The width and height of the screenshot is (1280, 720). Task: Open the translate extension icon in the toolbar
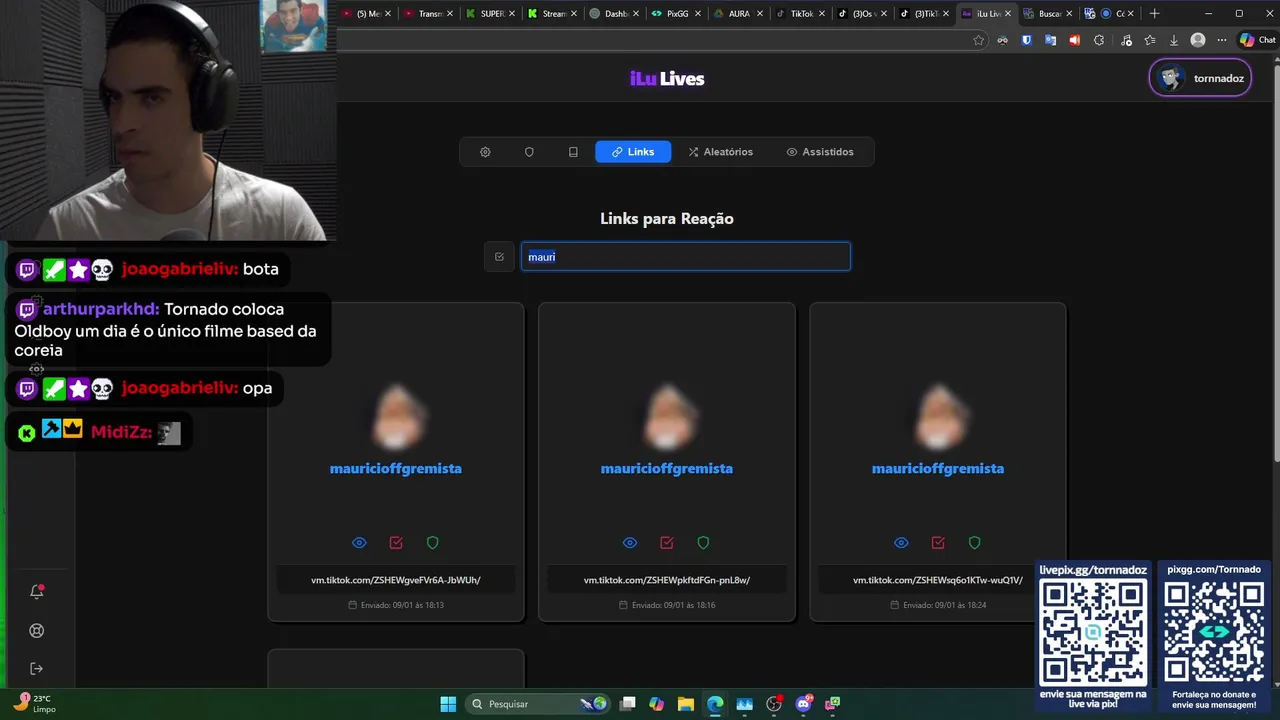coord(1050,40)
